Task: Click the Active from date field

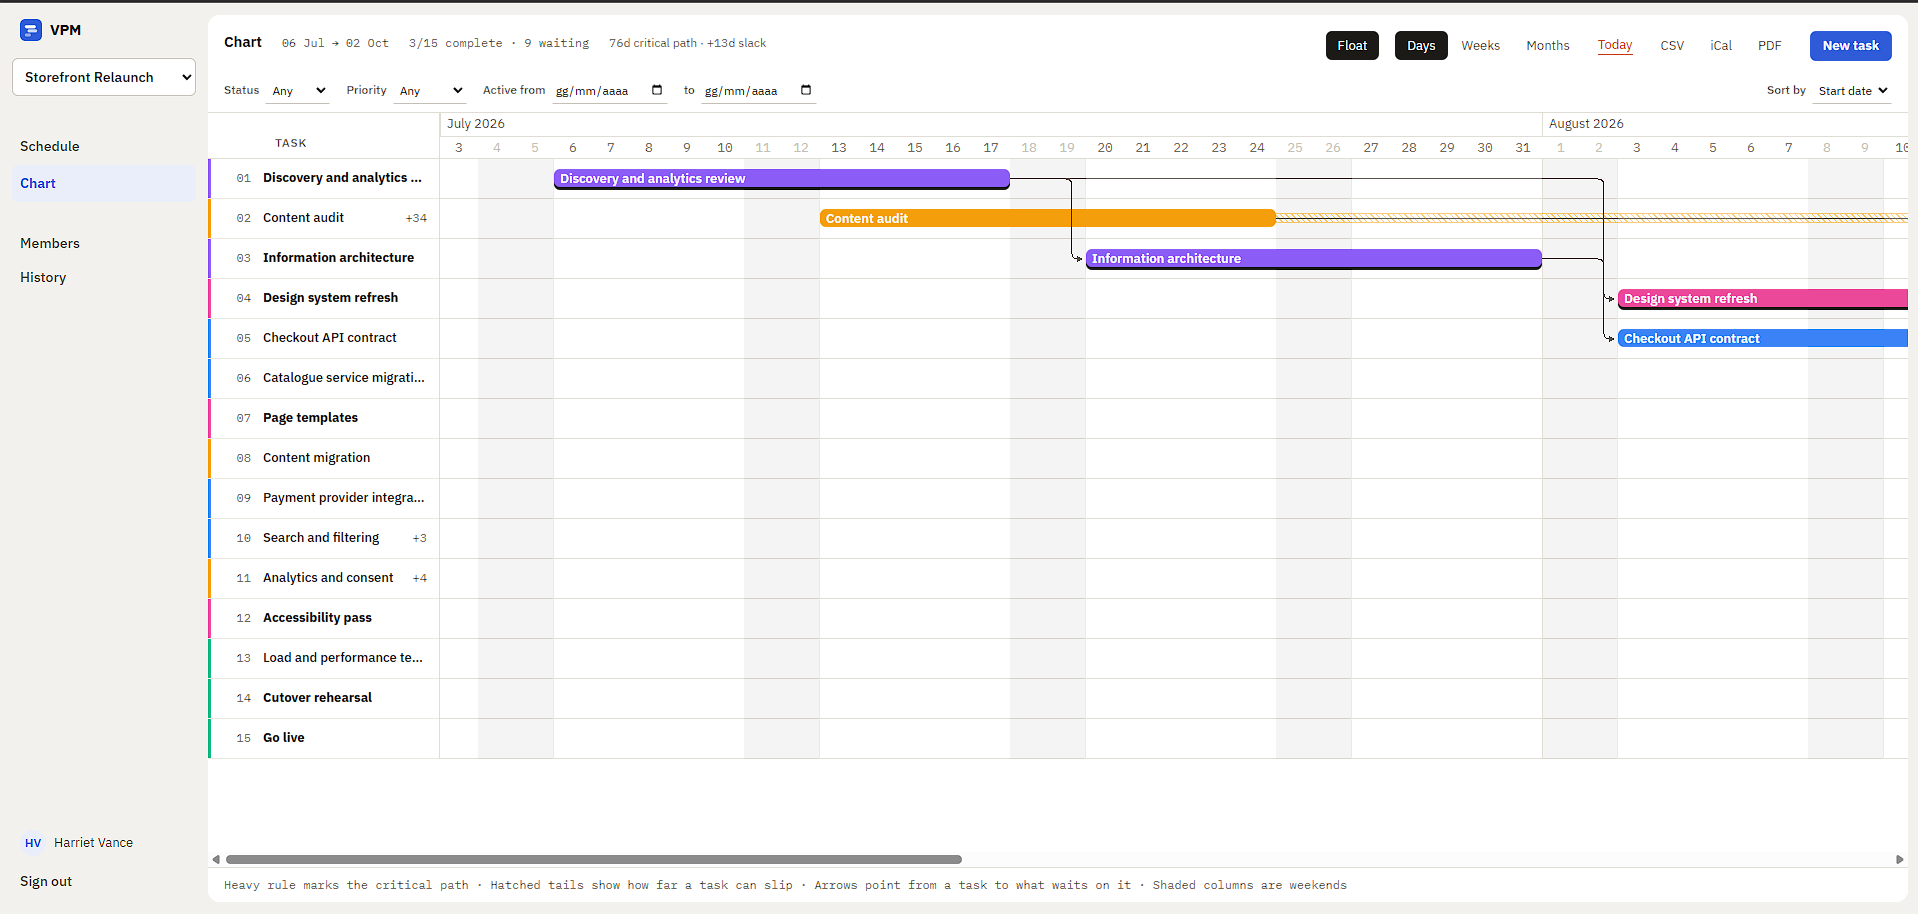Action: (x=609, y=91)
